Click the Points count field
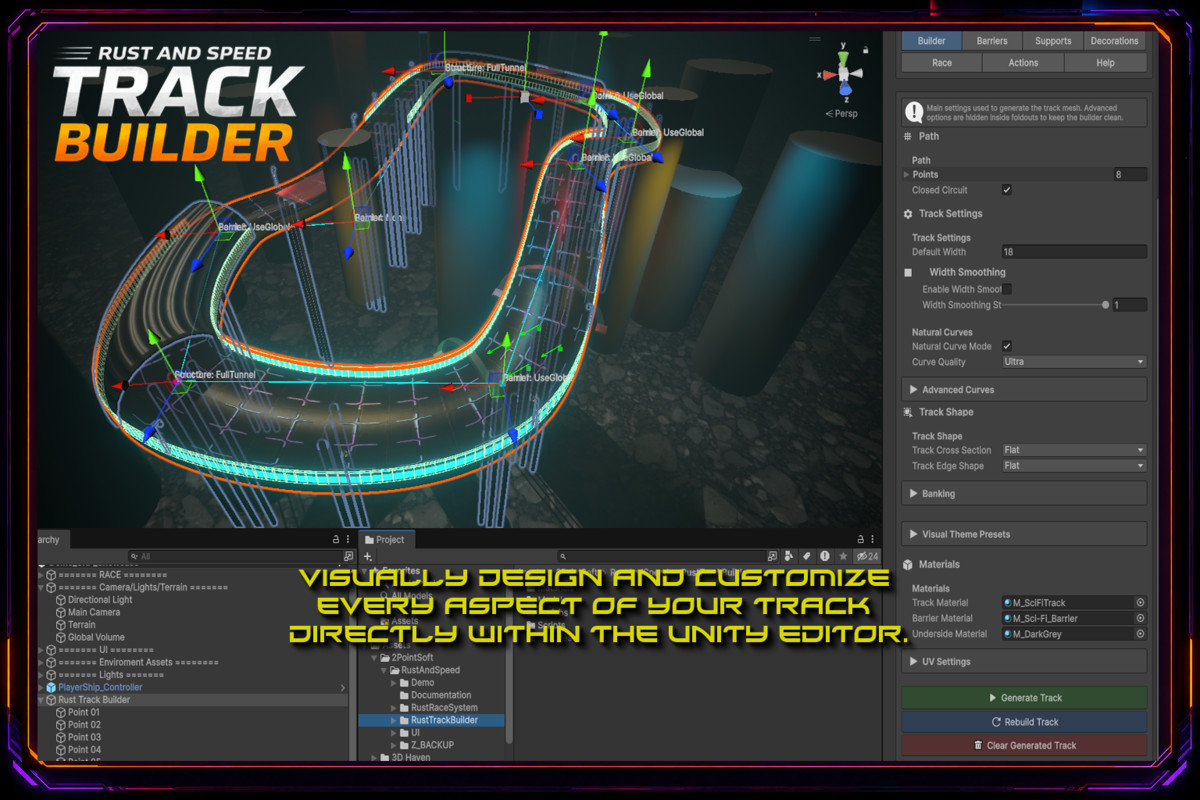Image resolution: width=1200 pixels, height=800 pixels. 1130,174
